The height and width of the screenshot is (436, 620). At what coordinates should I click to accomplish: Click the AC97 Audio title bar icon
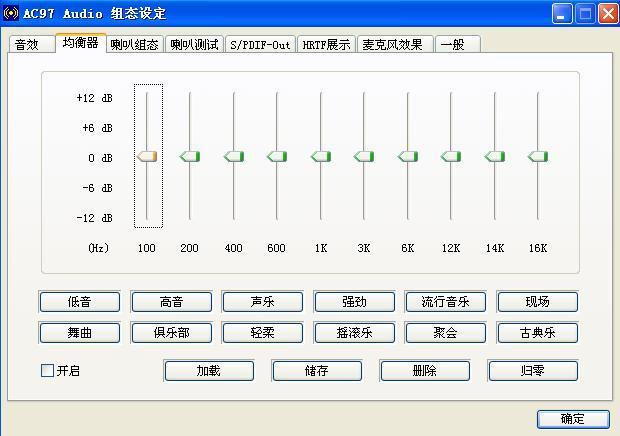[10, 13]
